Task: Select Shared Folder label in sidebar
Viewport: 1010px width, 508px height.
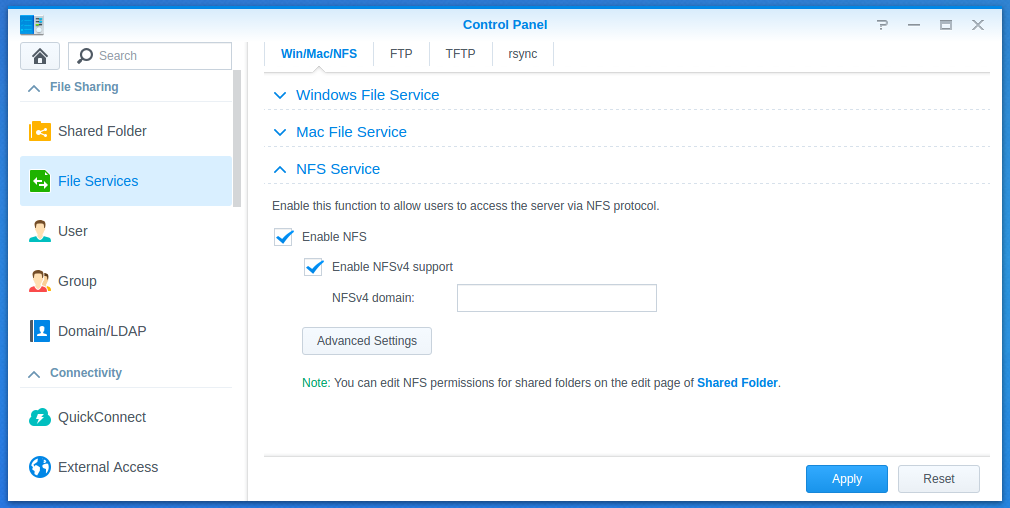Action: pyautogui.click(x=102, y=131)
